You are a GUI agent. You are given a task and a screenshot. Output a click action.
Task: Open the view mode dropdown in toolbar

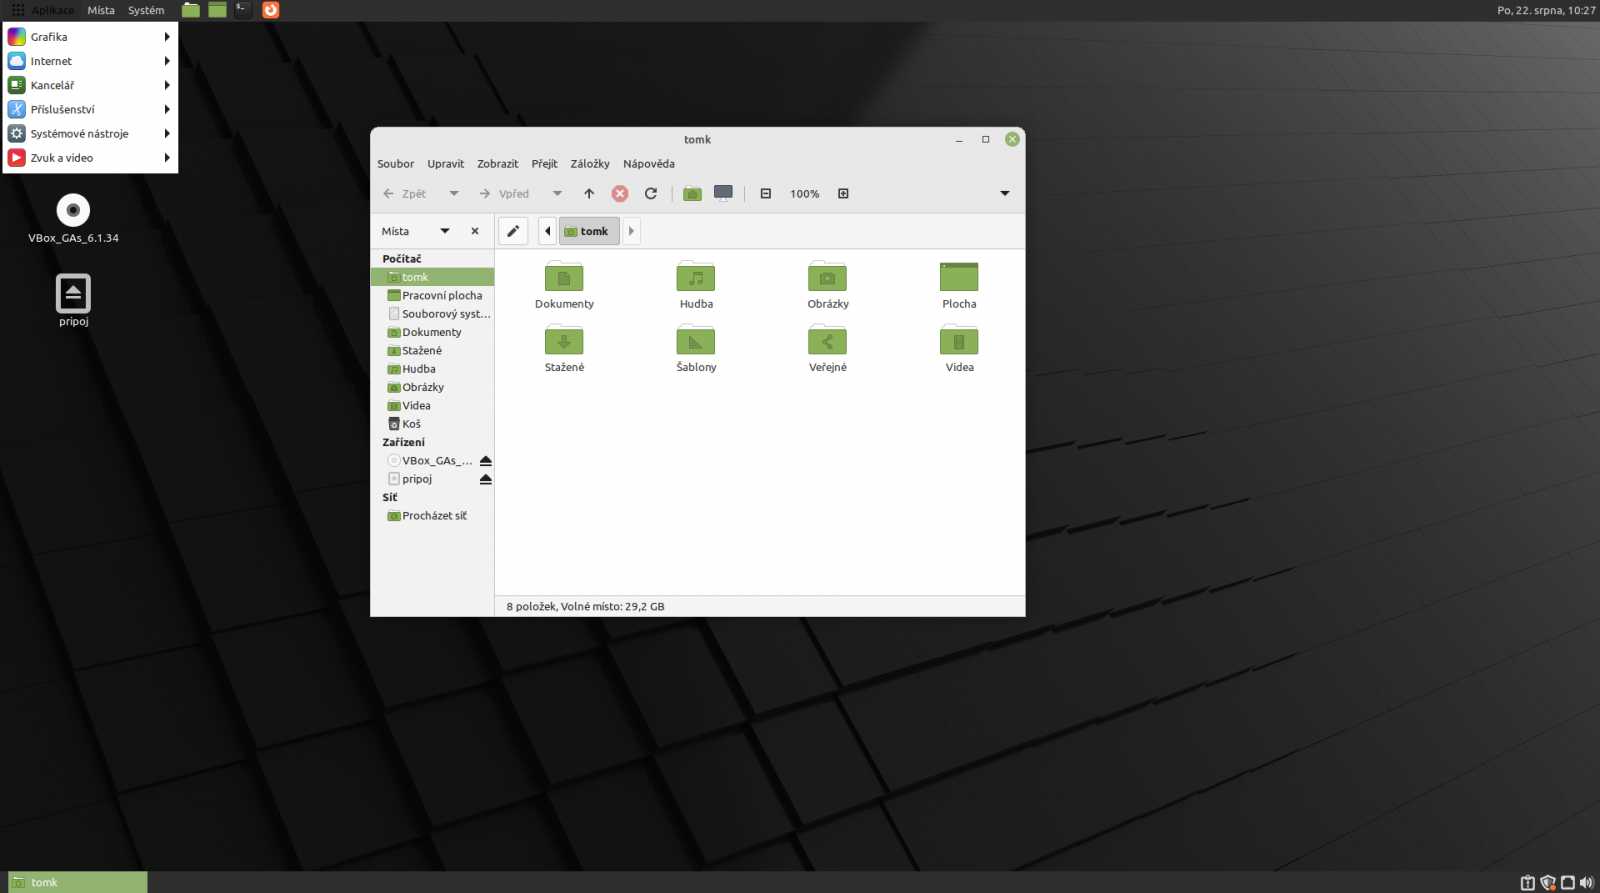tap(1005, 194)
